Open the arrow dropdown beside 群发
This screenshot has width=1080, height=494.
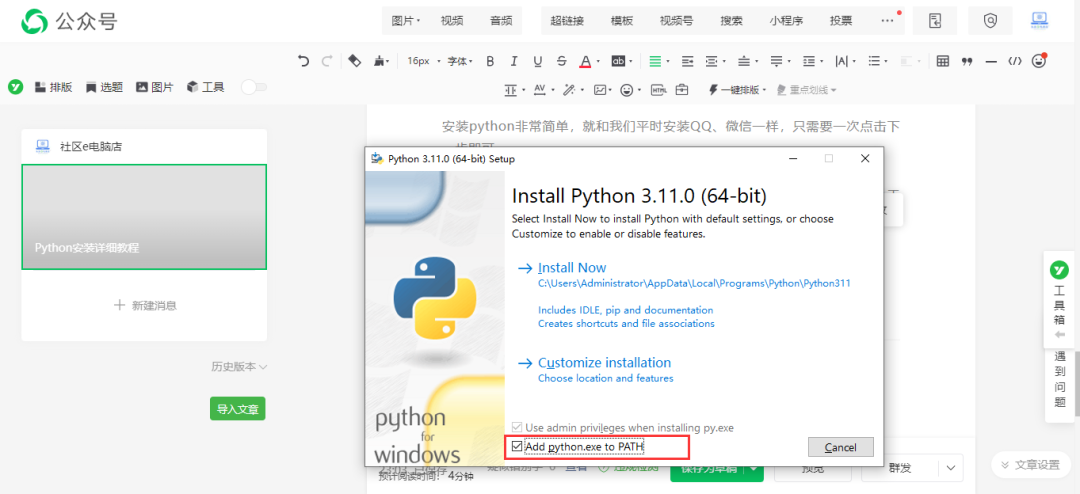click(x=951, y=468)
